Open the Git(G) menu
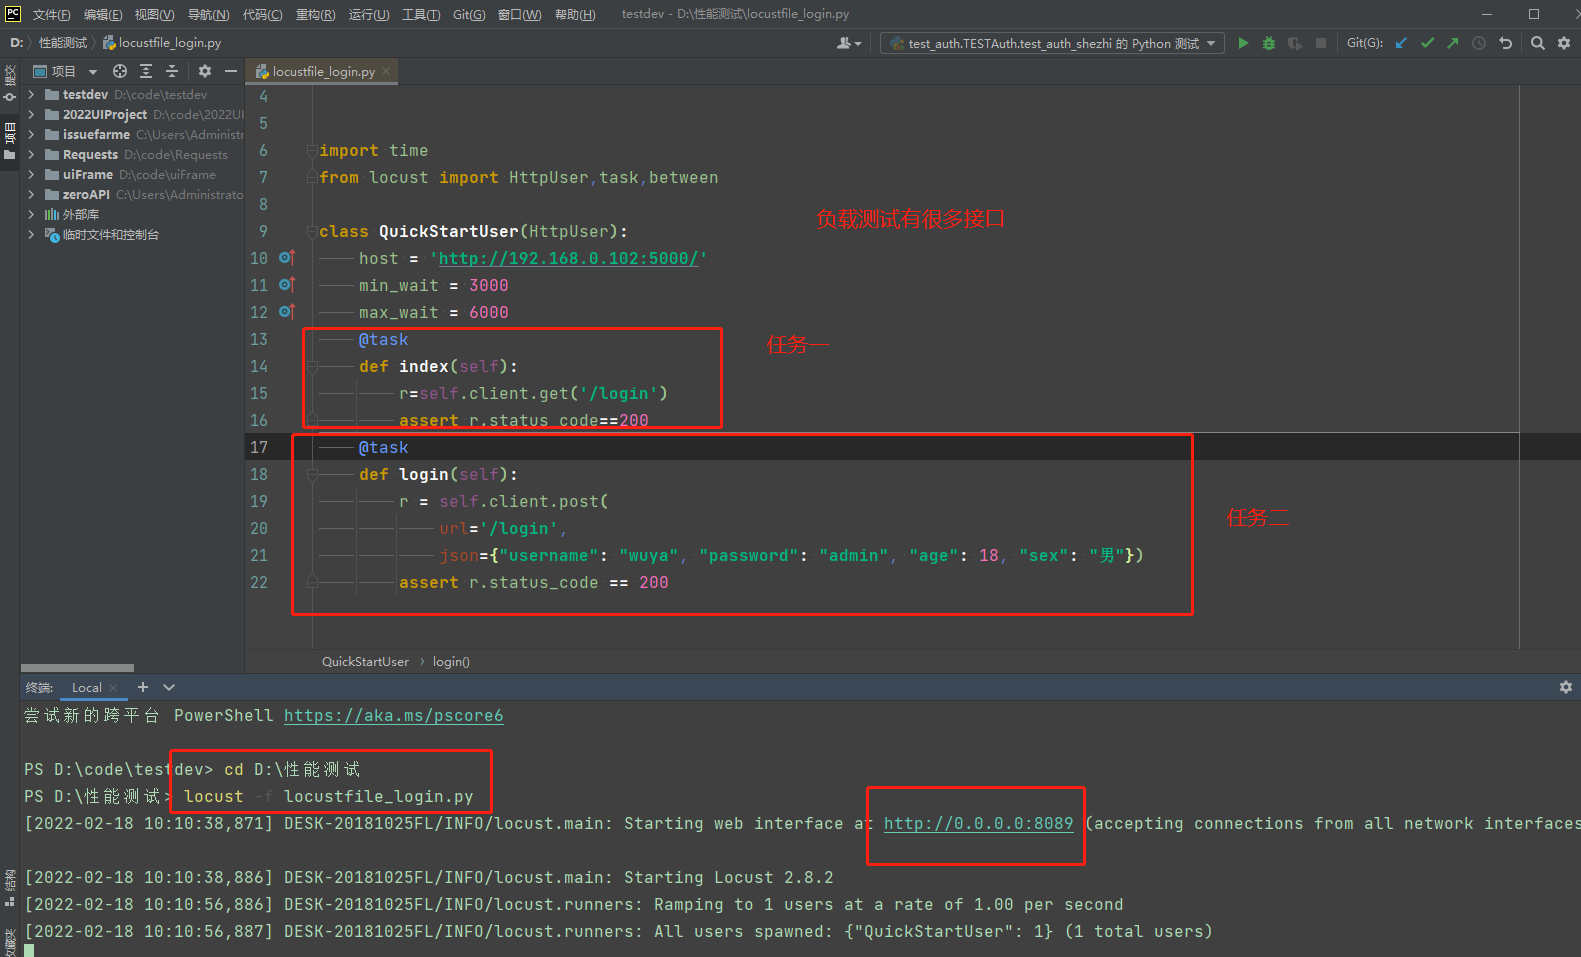1581x957 pixels. (x=469, y=15)
